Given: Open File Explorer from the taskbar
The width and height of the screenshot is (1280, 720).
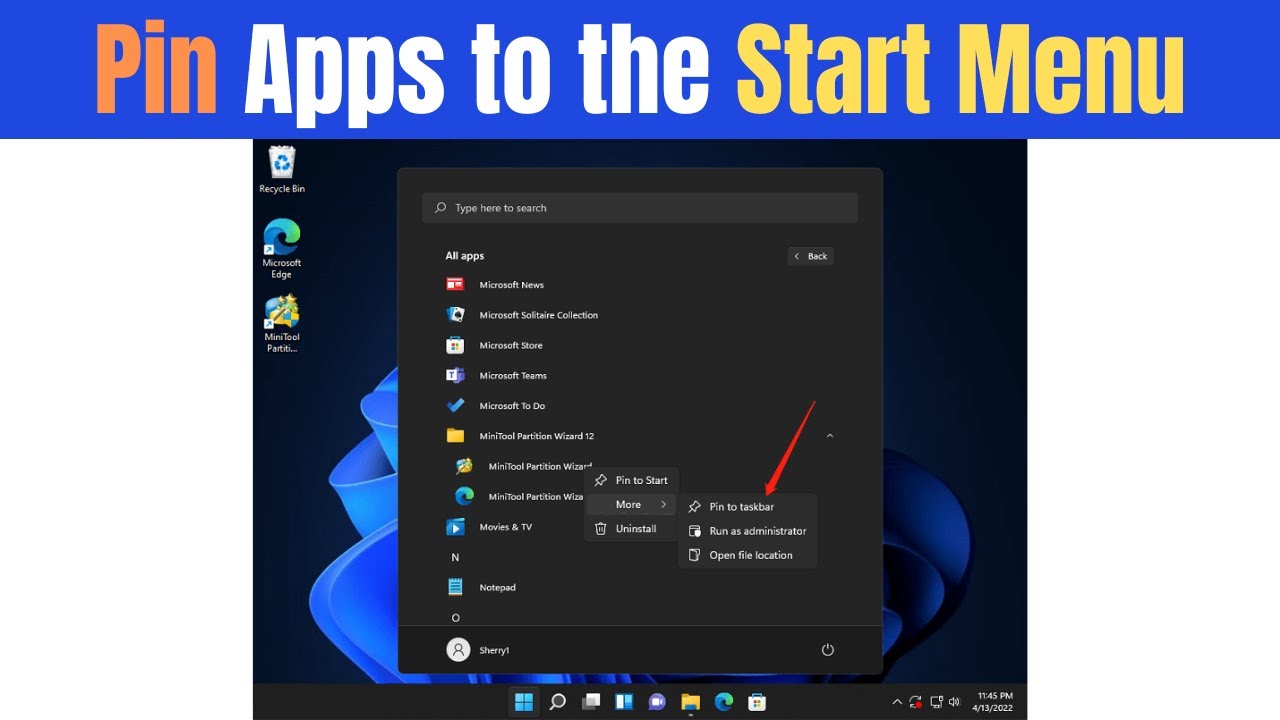Looking at the screenshot, I should point(690,702).
